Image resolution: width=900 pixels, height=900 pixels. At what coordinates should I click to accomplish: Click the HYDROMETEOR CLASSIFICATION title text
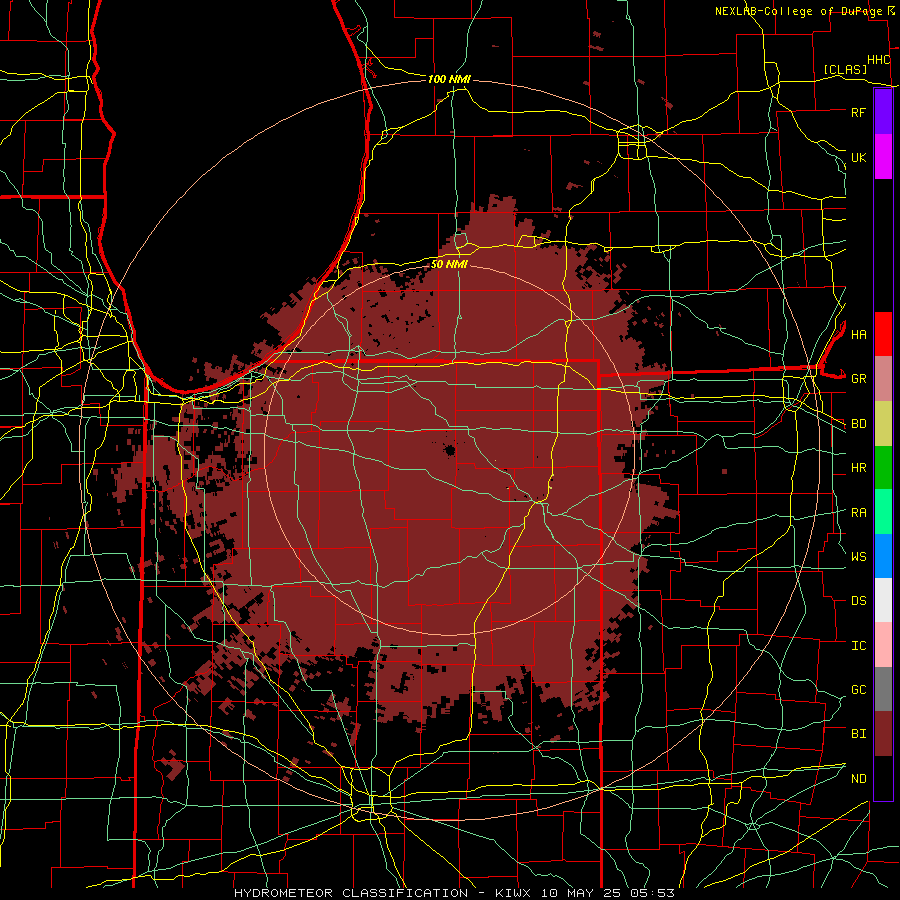click(351, 893)
